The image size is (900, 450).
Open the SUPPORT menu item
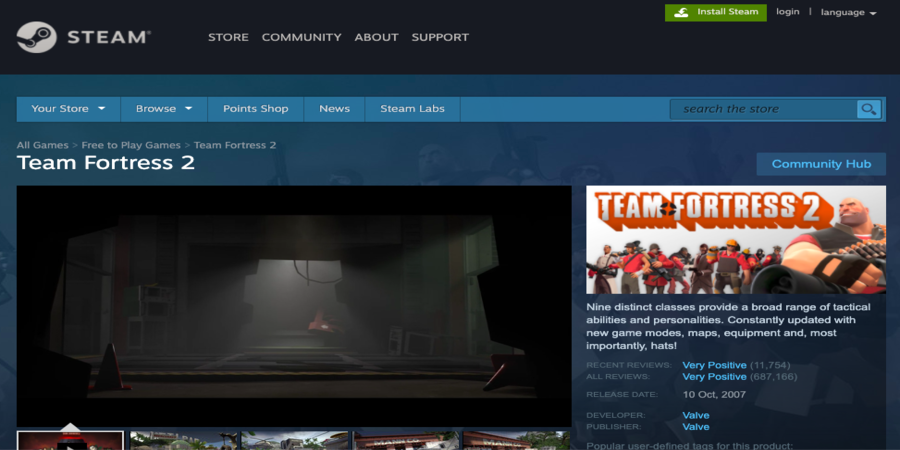tap(440, 37)
